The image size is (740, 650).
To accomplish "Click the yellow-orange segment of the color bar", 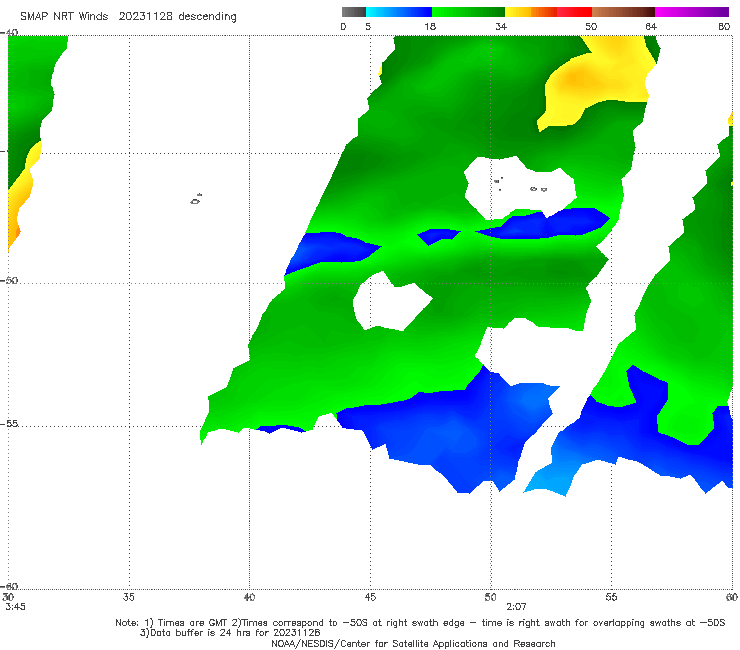I will click(531, 12).
